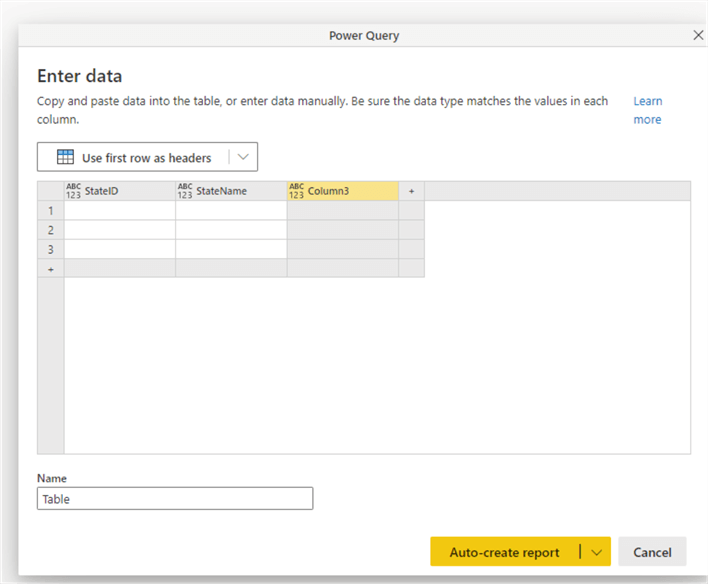Click the first StateID cell in row 1

pyautogui.click(x=120, y=210)
